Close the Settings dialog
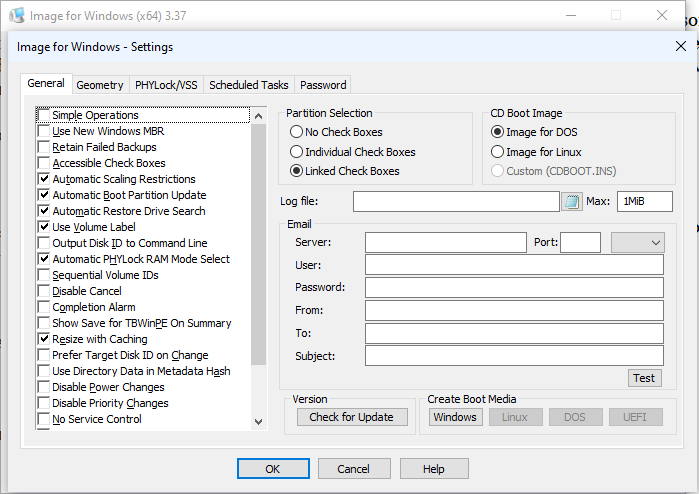The image size is (699, 494). (x=680, y=46)
